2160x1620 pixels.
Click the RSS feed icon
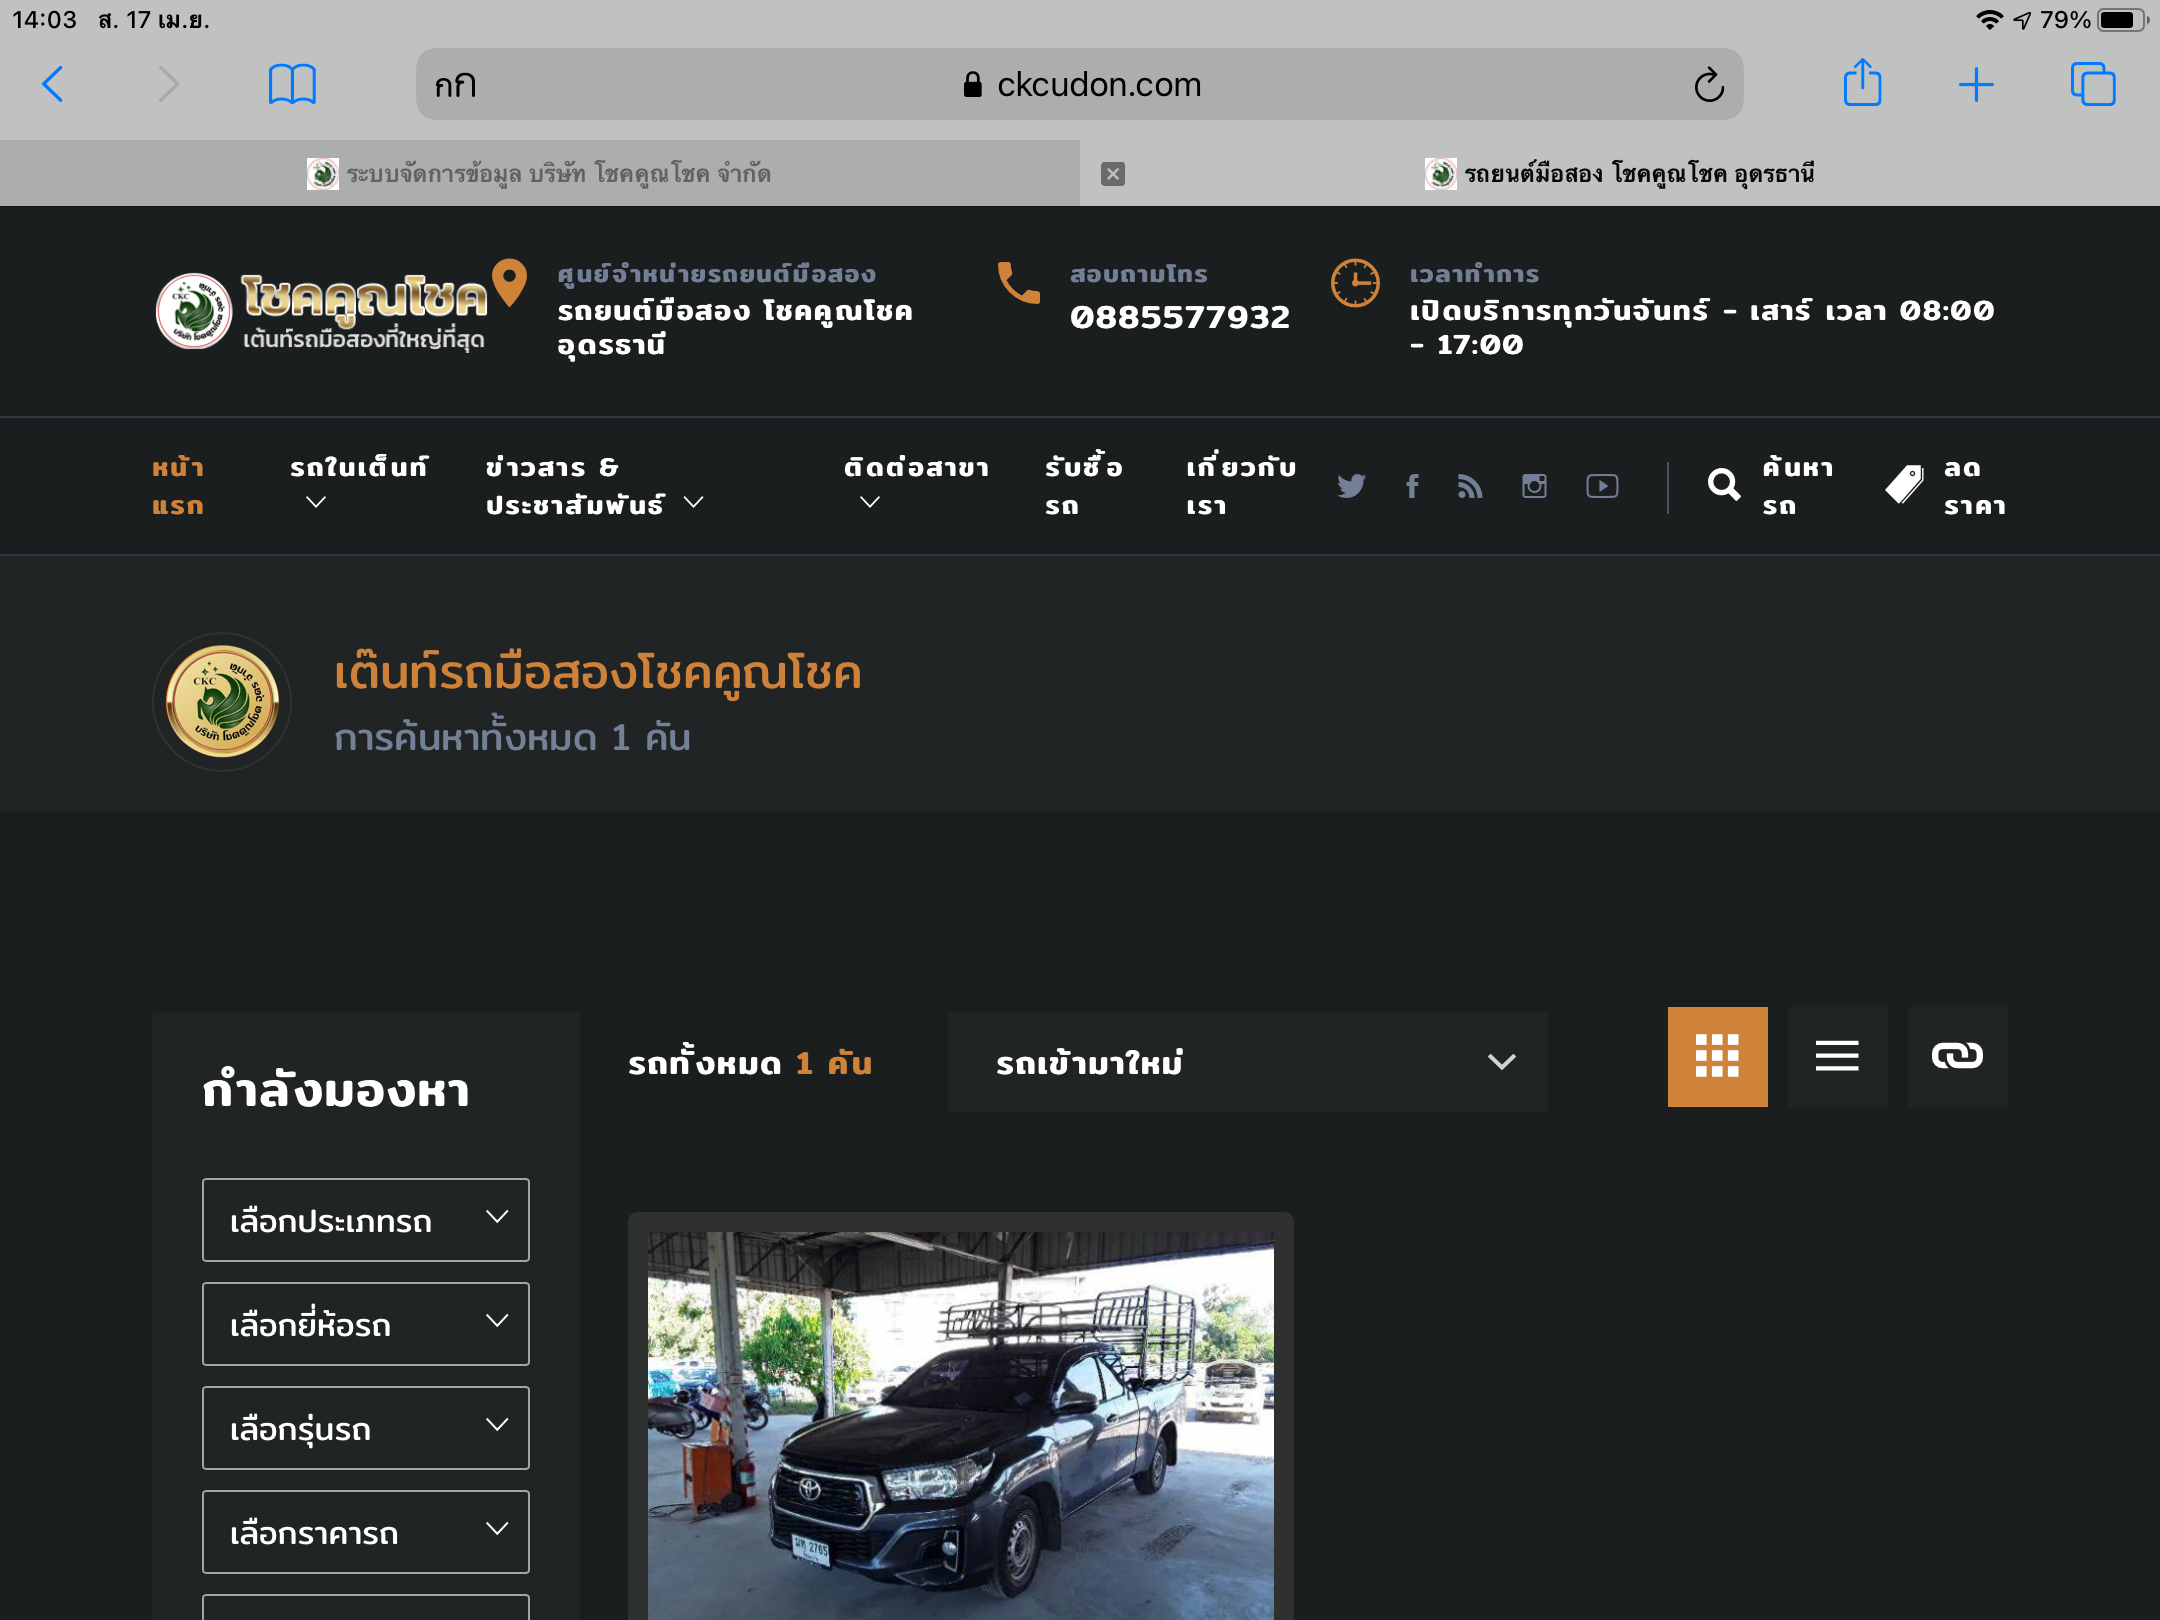point(1470,486)
